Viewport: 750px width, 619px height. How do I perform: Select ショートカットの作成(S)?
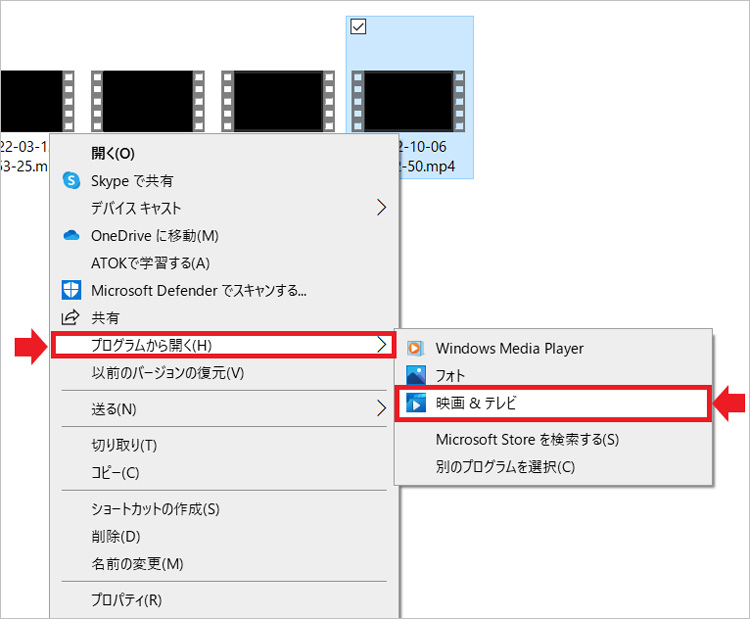[225, 508]
